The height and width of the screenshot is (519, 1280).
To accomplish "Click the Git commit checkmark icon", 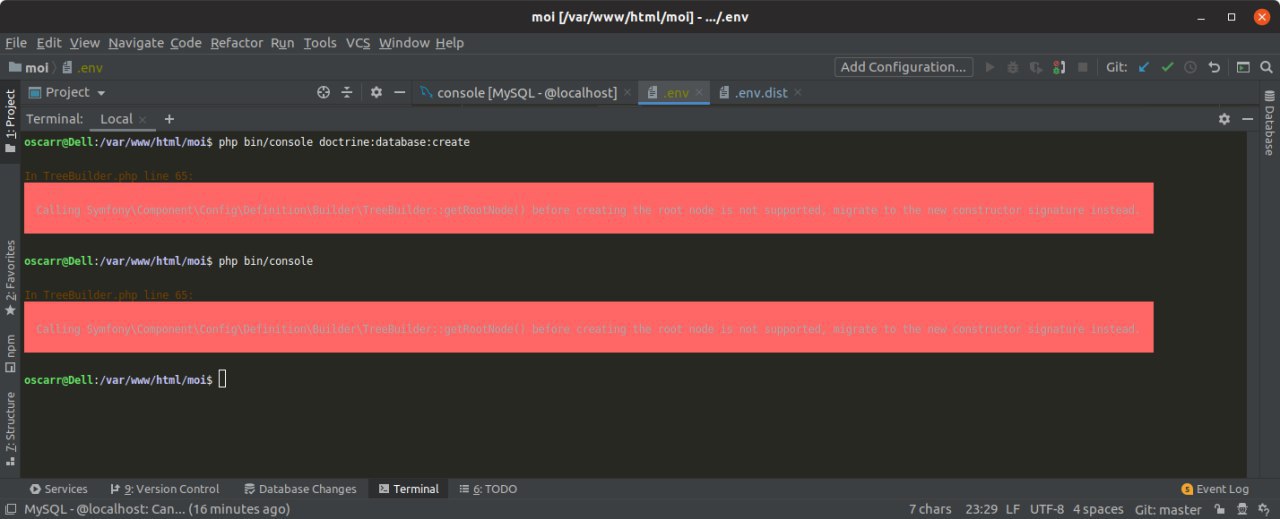I will 1167,67.
